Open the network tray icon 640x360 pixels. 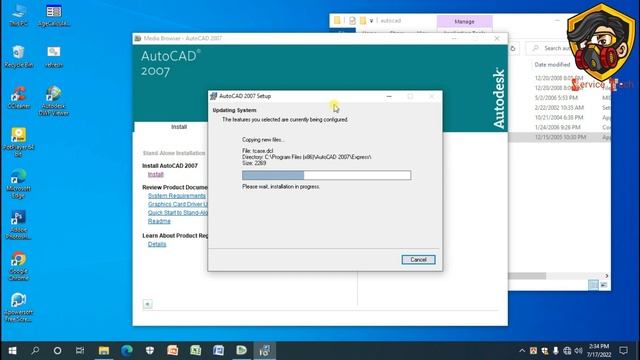pyautogui.click(x=567, y=351)
